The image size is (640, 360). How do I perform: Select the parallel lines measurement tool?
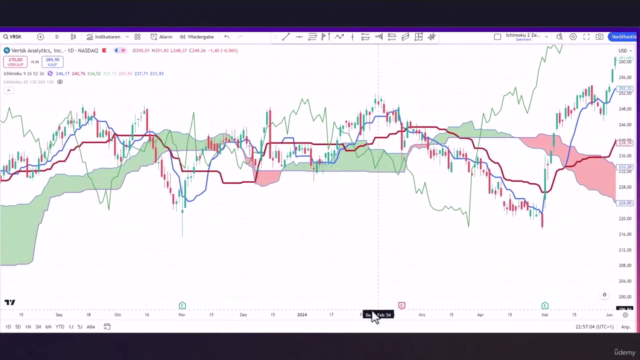pyautogui.click(x=365, y=37)
